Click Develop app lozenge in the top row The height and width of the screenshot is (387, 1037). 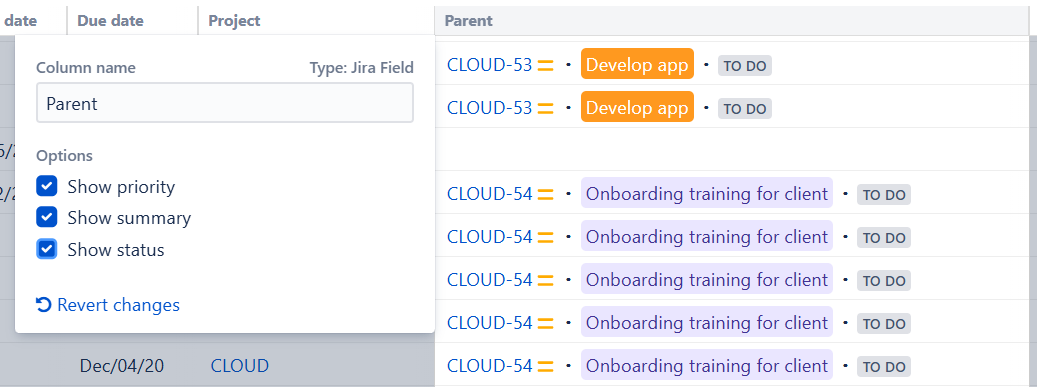[x=638, y=65]
